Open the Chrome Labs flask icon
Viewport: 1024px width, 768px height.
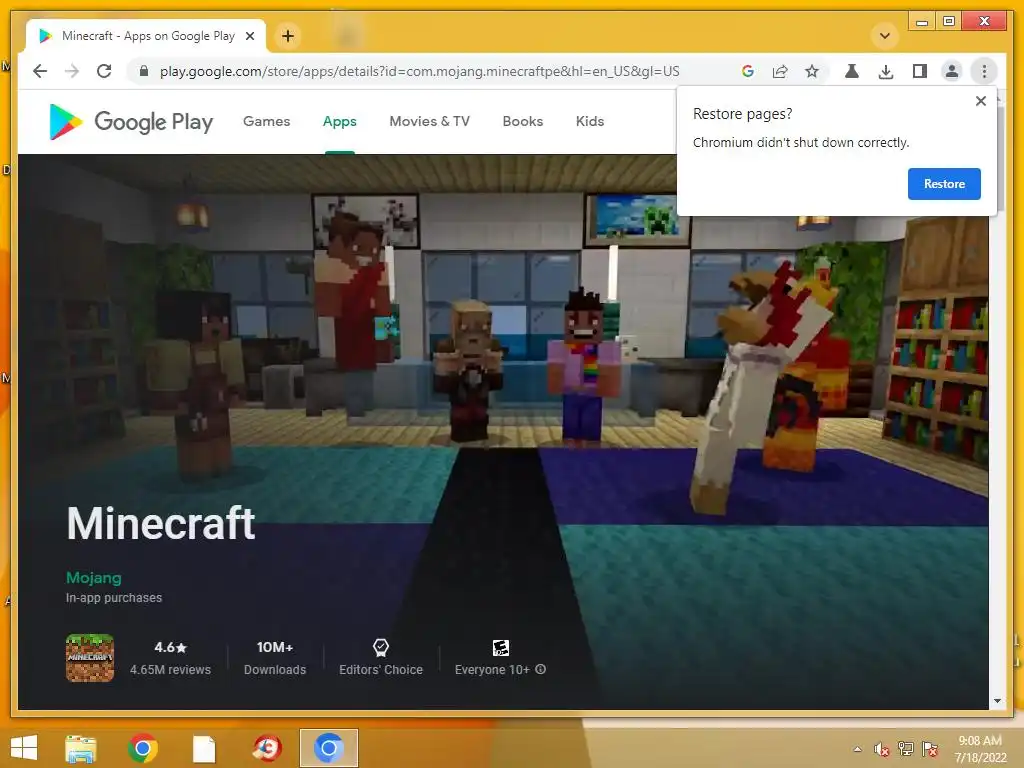pyautogui.click(x=852, y=71)
